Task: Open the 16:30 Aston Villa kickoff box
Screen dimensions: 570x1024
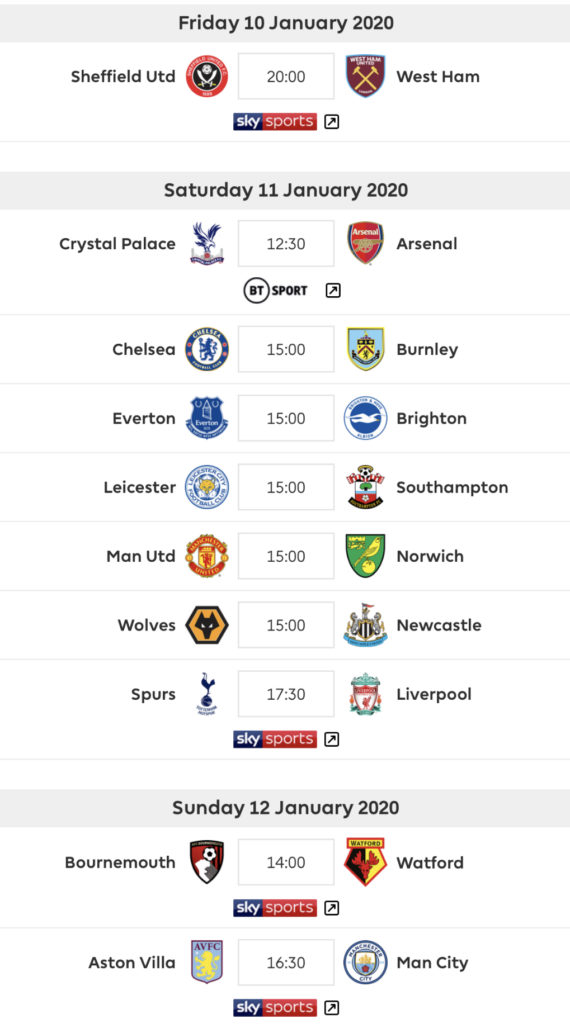Action: (286, 963)
